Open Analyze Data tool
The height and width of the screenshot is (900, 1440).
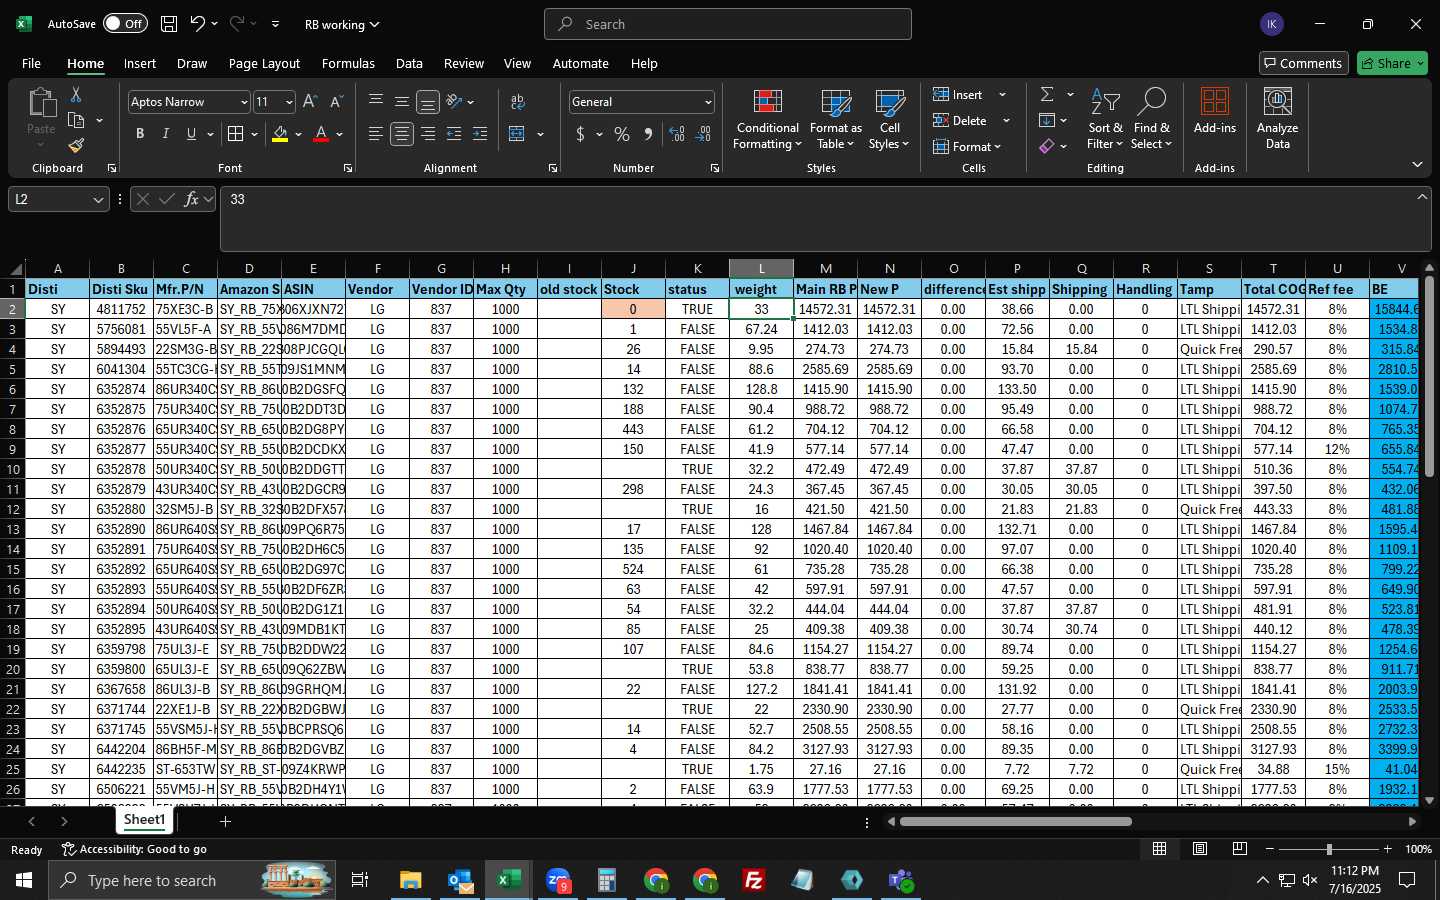[x=1277, y=118]
